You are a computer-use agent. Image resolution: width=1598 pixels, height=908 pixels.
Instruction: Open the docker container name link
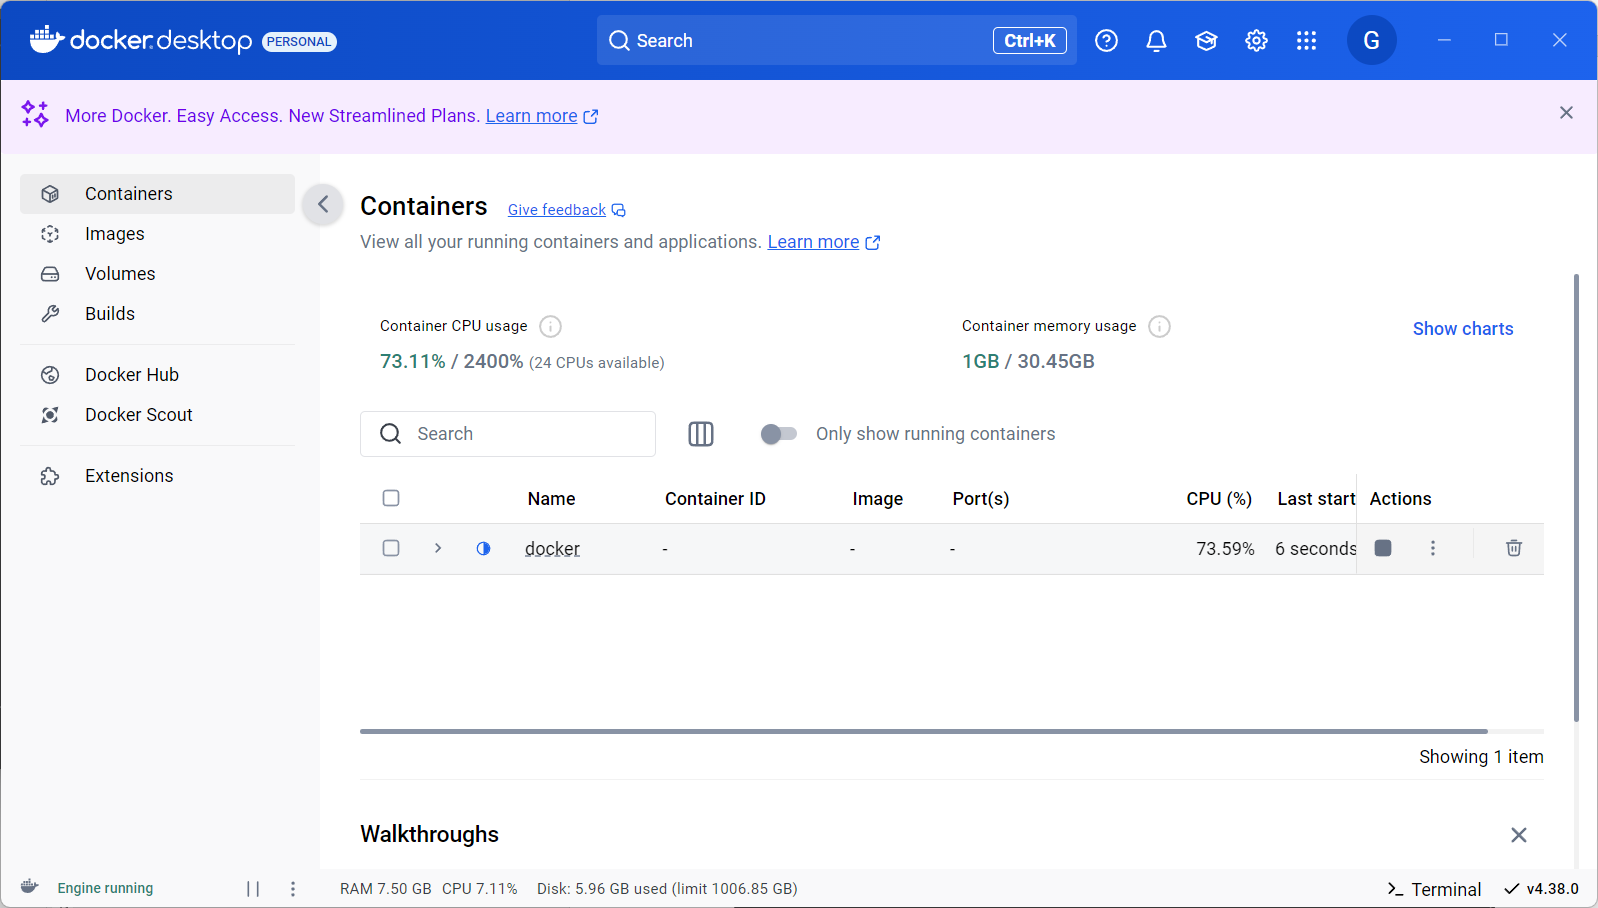pyautogui.click(x=552, y=549)
